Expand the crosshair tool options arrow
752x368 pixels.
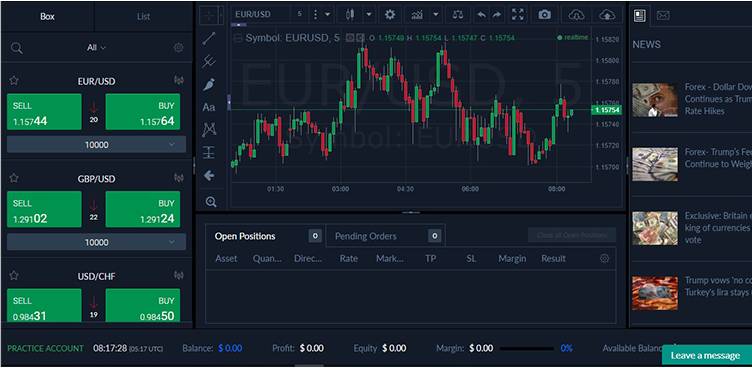click(221, 15)
